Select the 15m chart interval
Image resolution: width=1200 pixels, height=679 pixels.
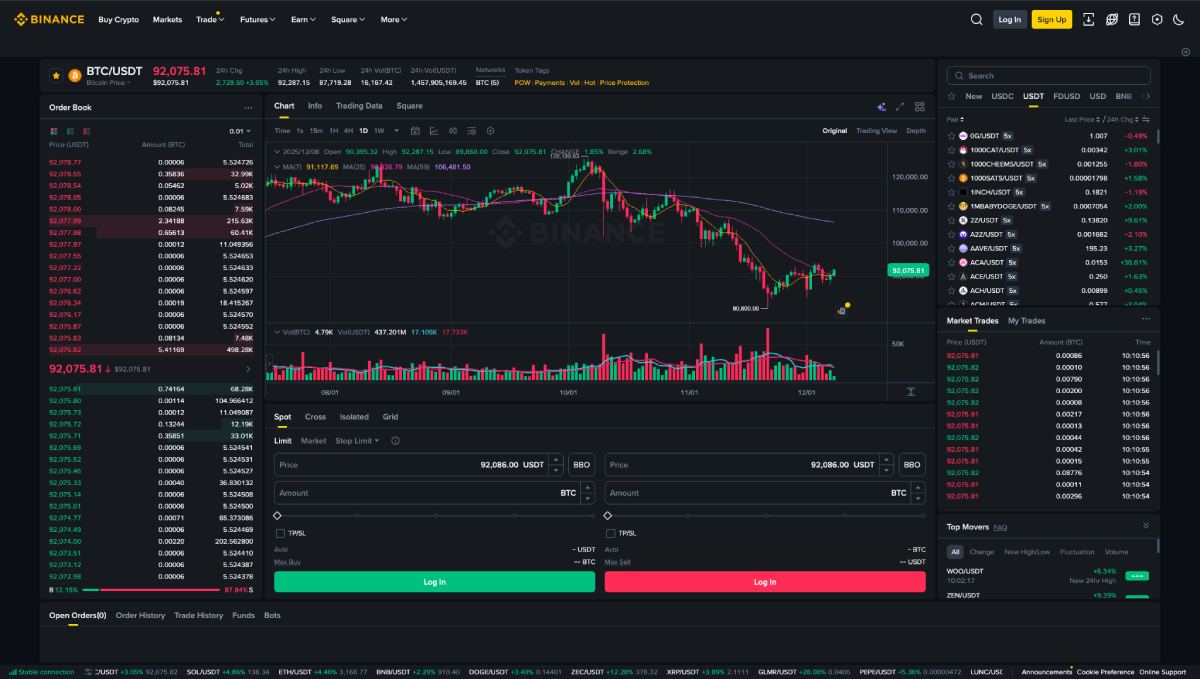(x=316, y=131)
